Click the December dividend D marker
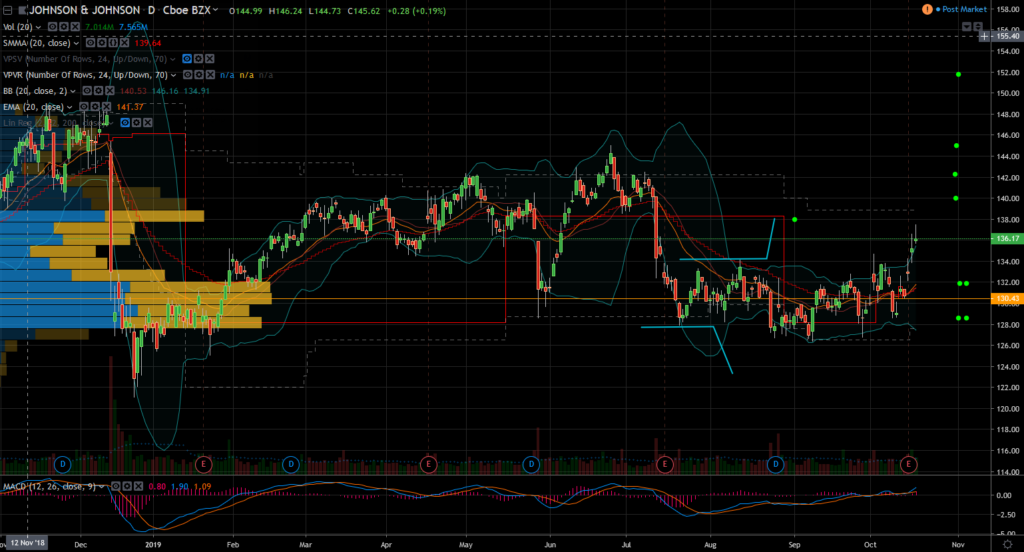1024x552 pixels. tap(63, 464)
